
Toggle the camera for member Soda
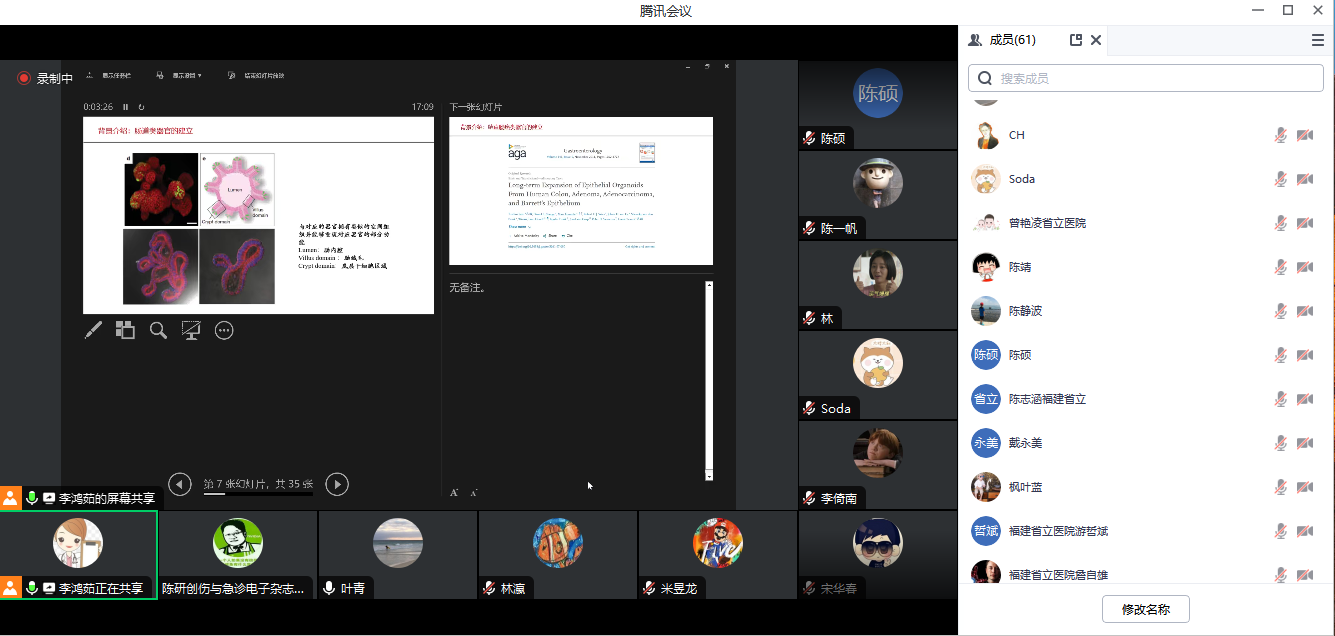1304,179
